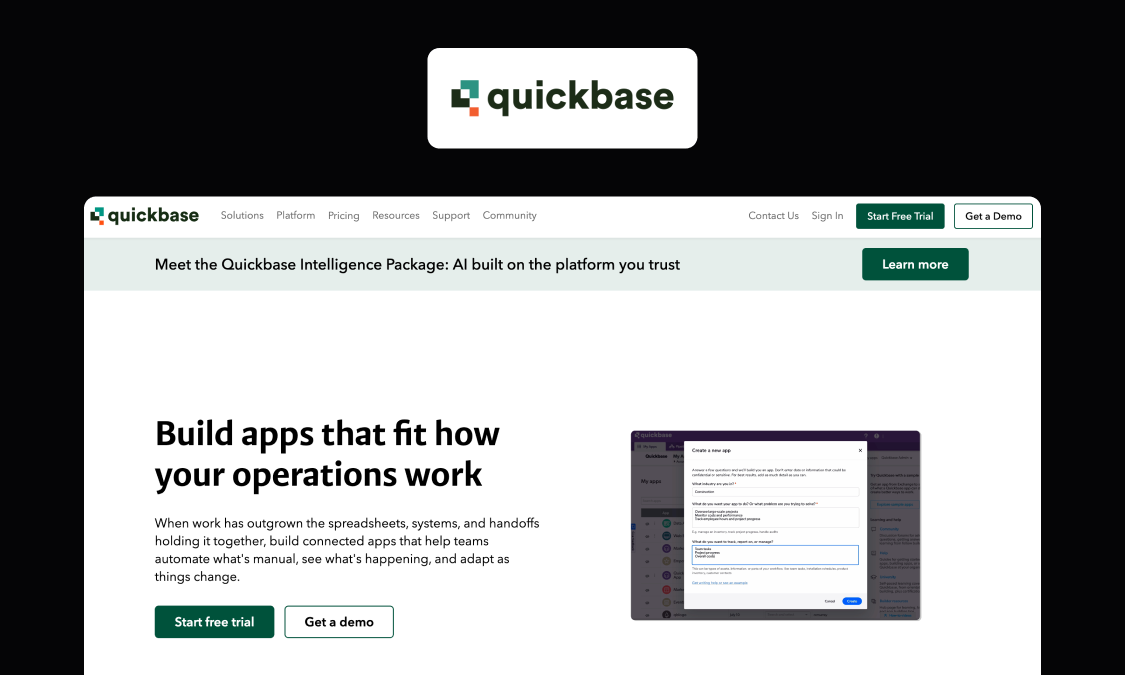
Task: Click the Contact Us link
Action: coord(773,215)
